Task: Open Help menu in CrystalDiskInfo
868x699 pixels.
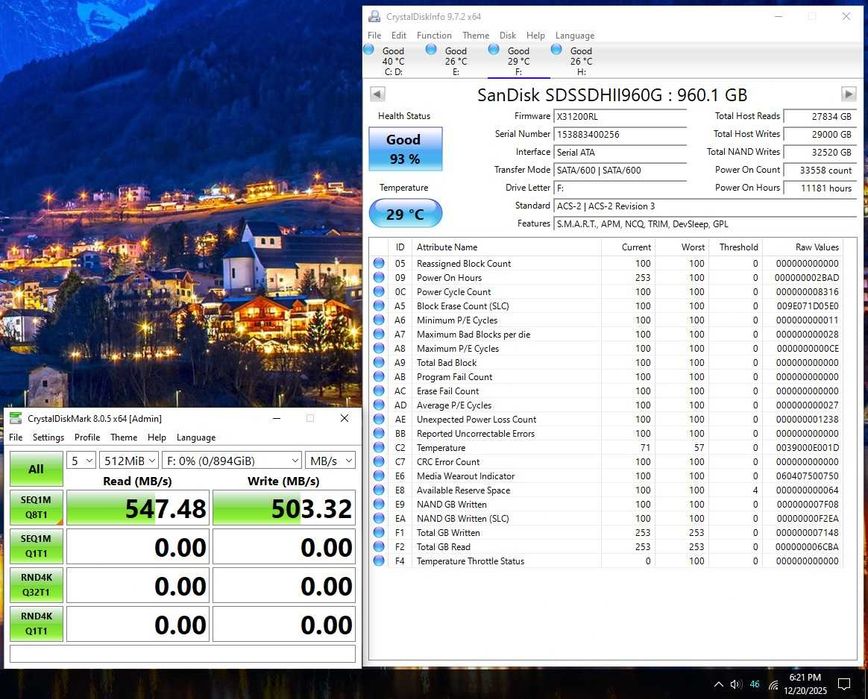Action: pos(535,35)
